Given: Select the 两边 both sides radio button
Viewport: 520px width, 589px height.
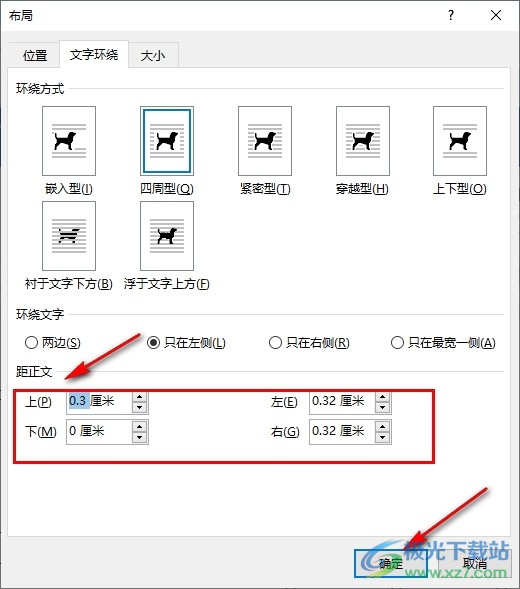Looking at the screenshot, I should [x=31, y=343].
